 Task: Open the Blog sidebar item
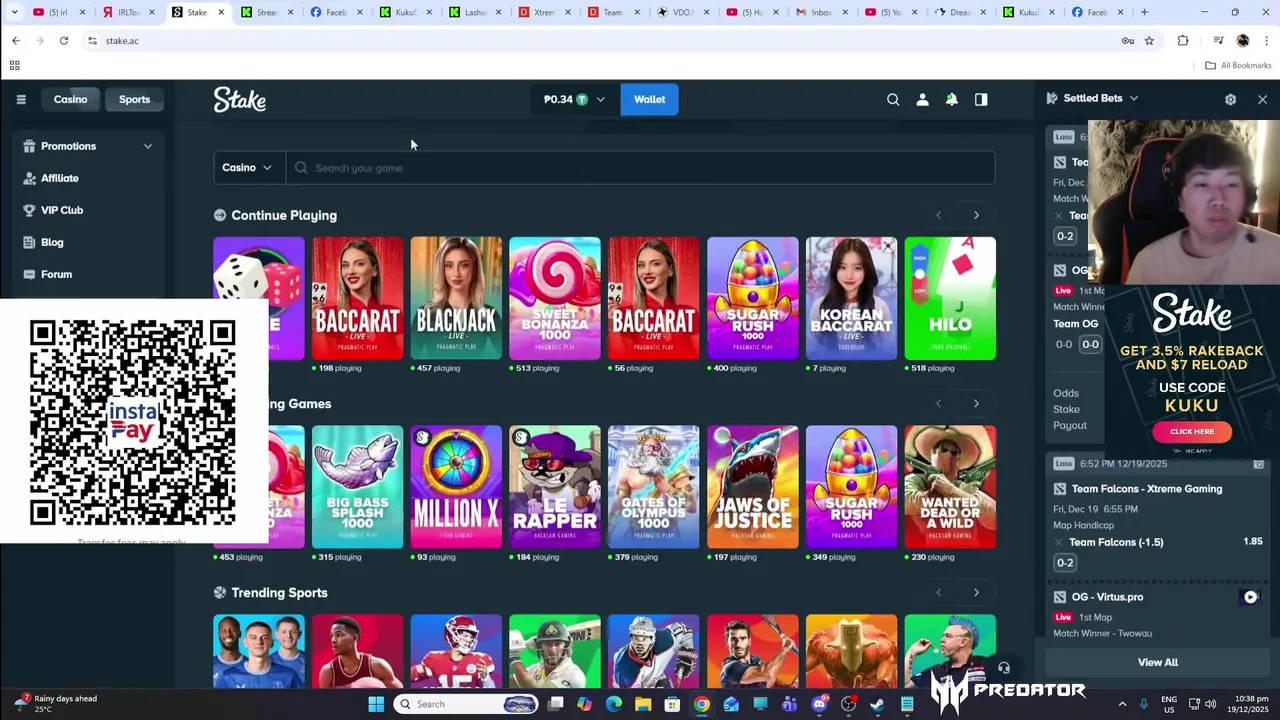click(x=52, y=242)
